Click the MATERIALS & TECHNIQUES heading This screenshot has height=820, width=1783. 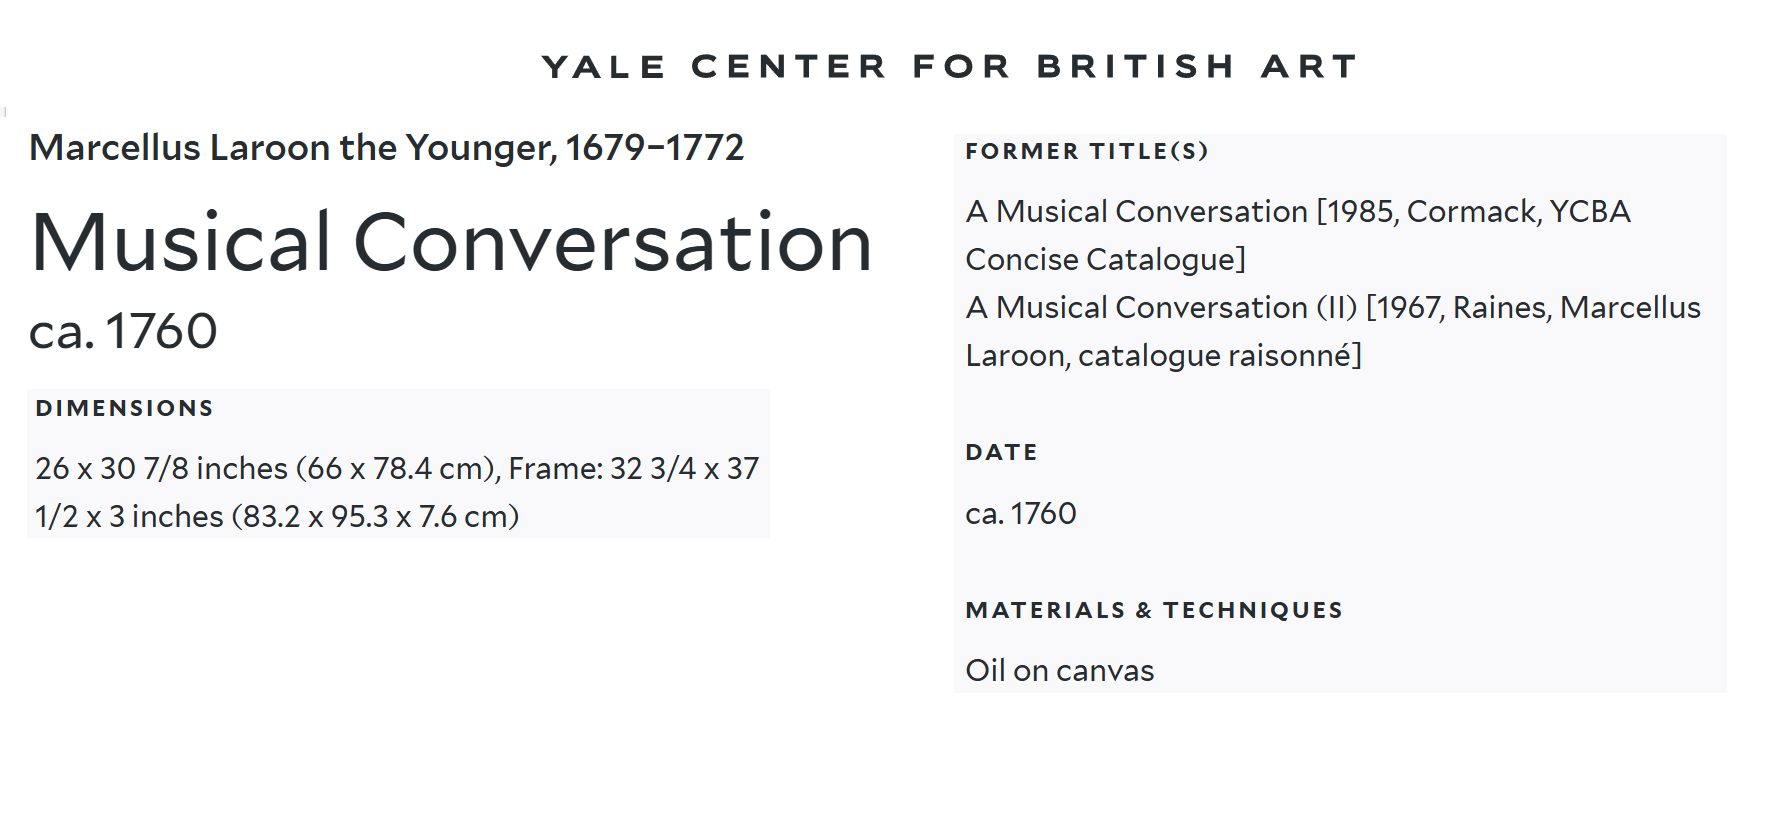pyautogui.click(x=1153, y=610)
